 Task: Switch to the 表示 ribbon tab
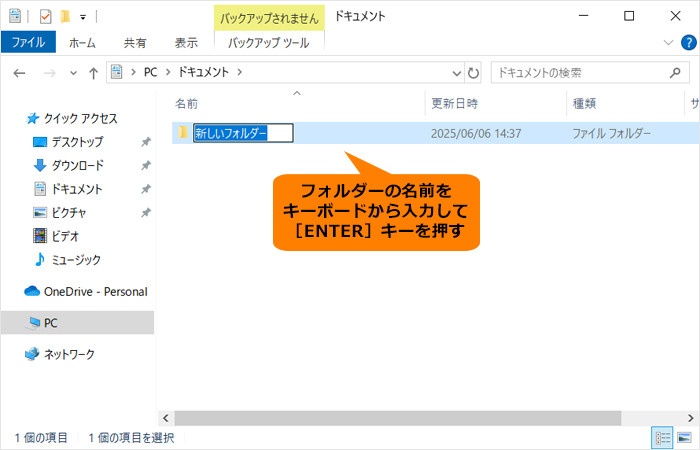pyautogui.click(x=186, y=43)
